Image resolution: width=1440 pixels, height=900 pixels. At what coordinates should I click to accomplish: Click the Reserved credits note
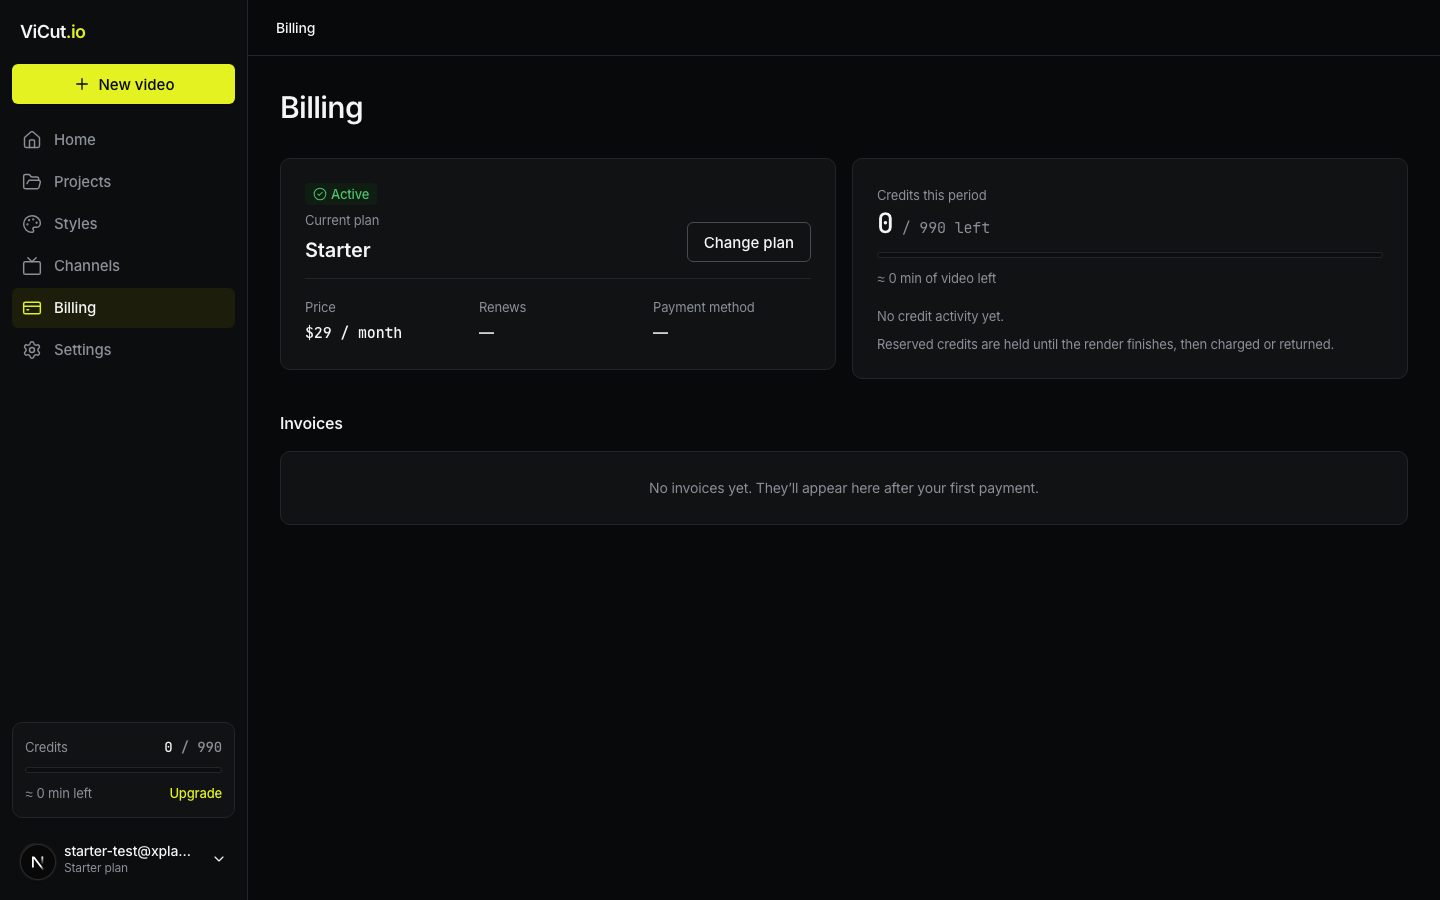pyautogui.click(x=1105, y=344)
